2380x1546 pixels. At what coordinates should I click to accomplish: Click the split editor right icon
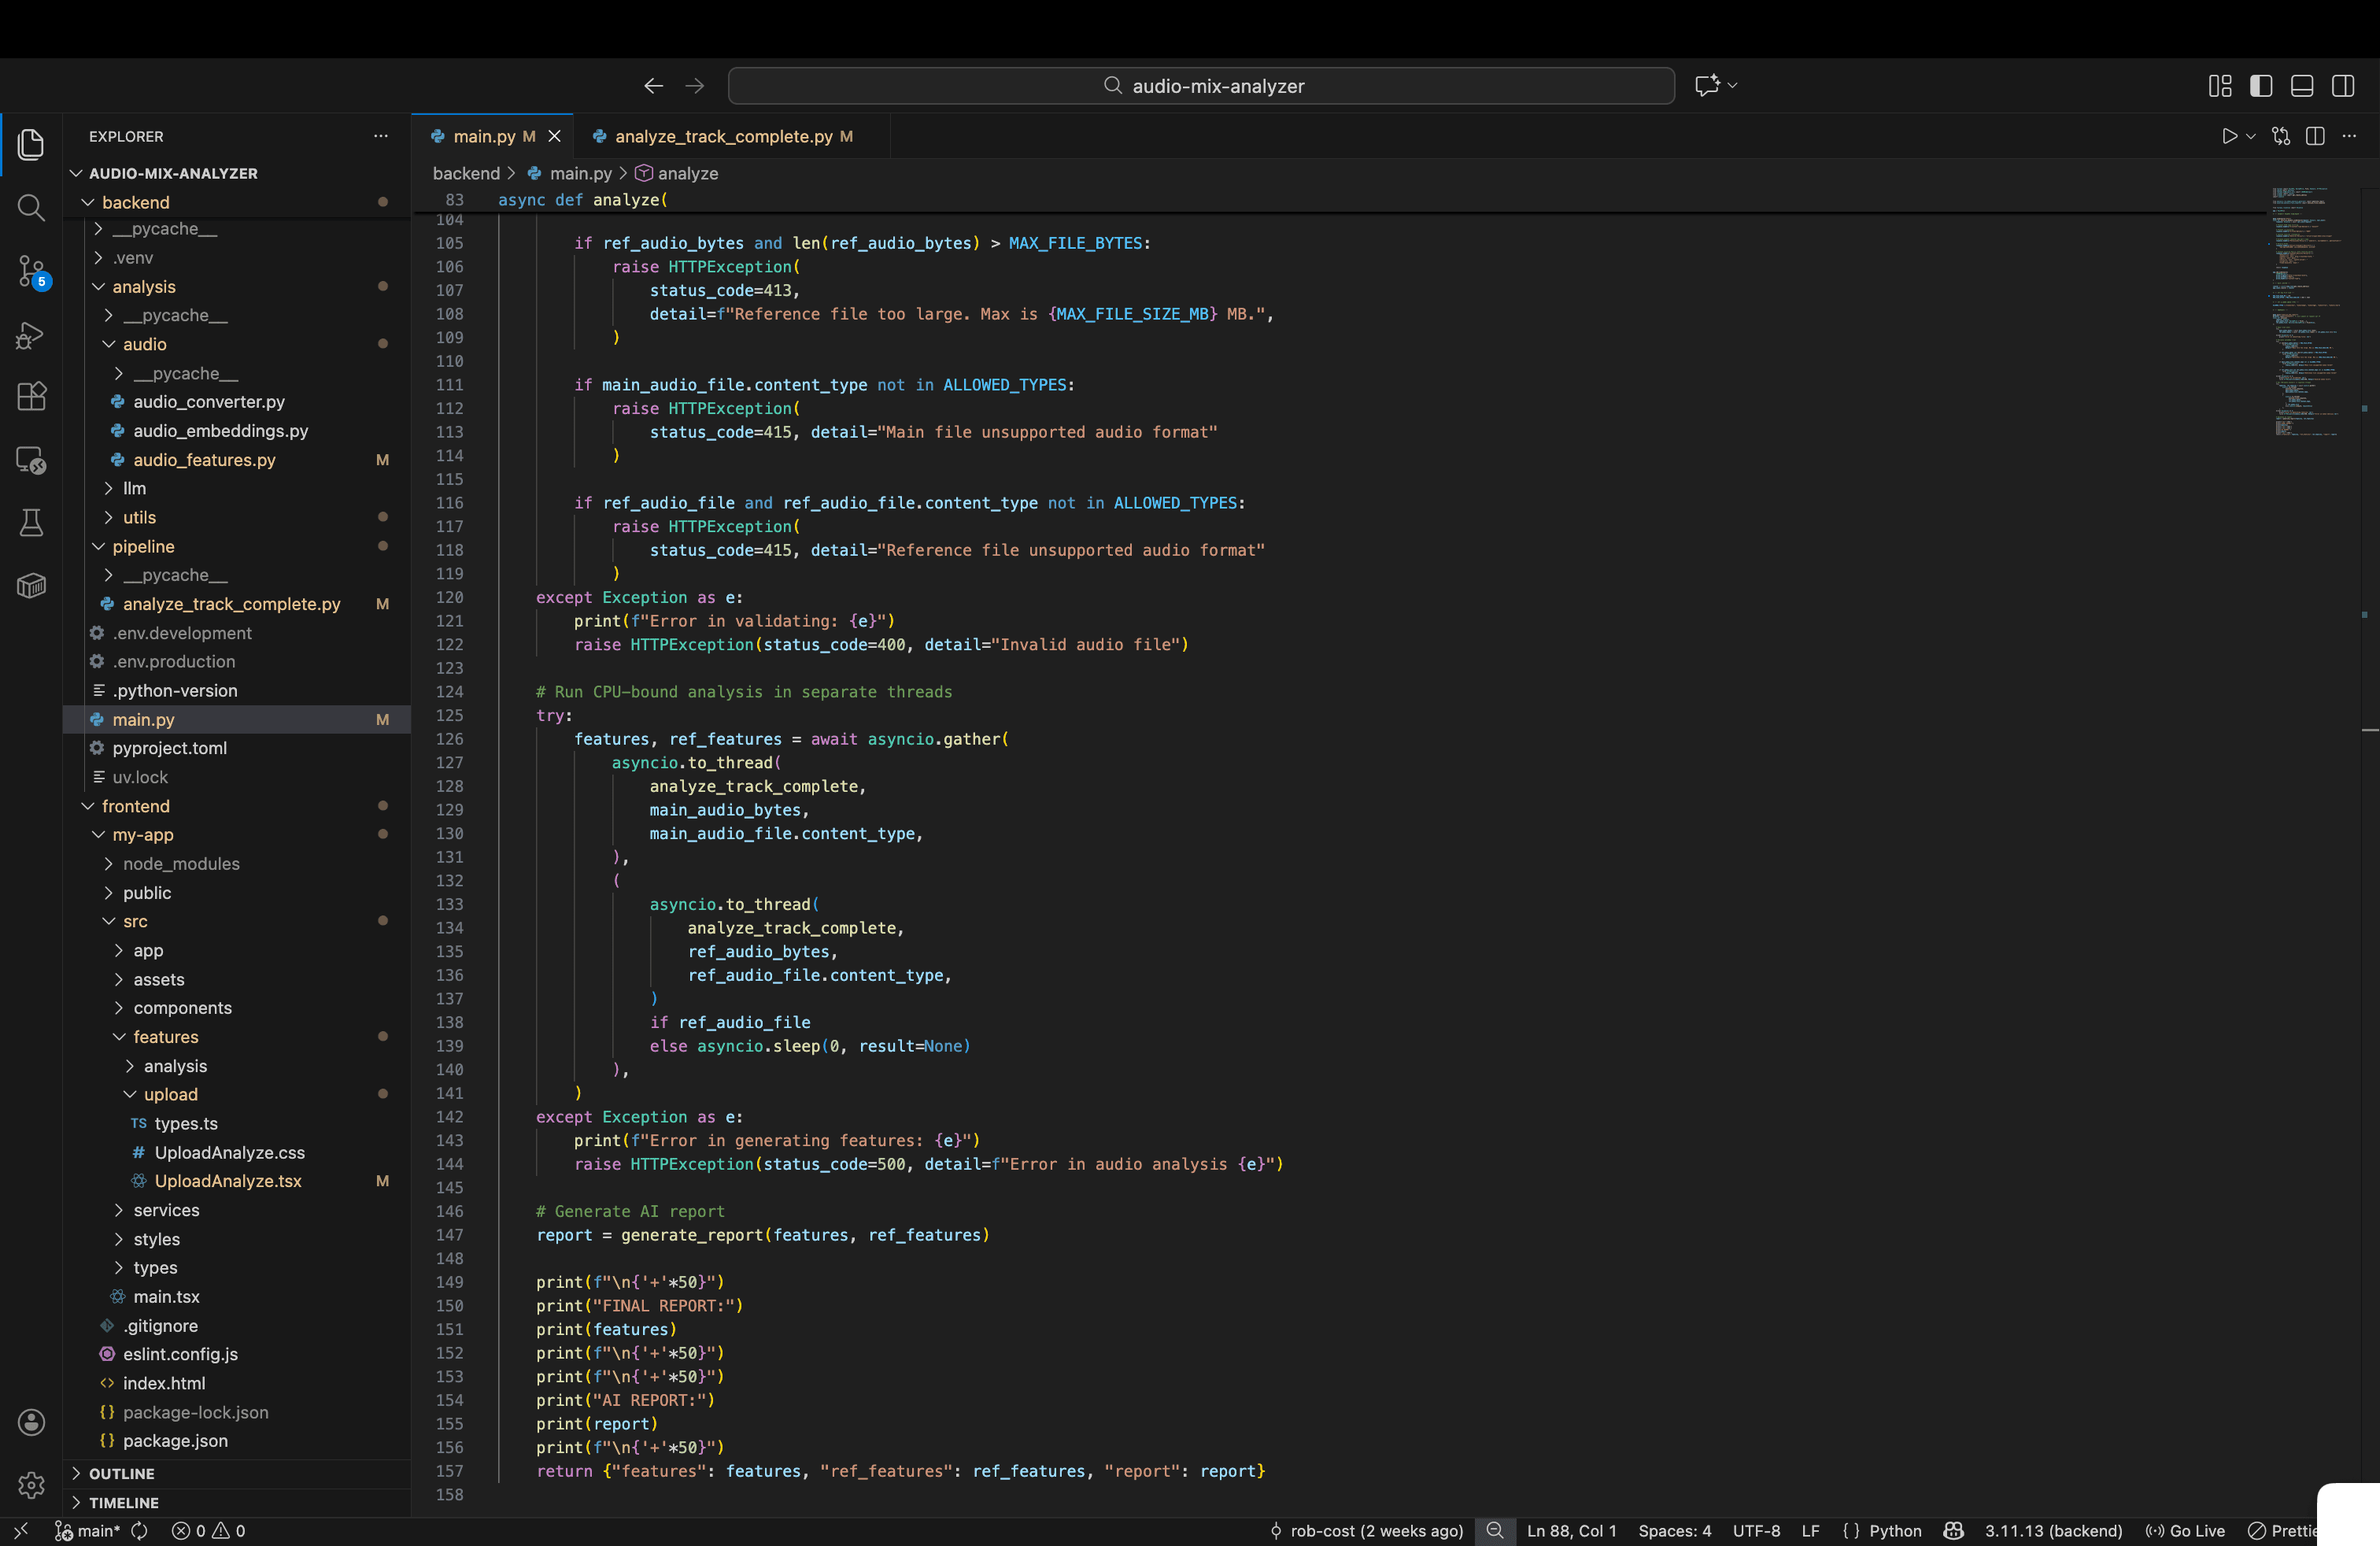click(2315, 136)
